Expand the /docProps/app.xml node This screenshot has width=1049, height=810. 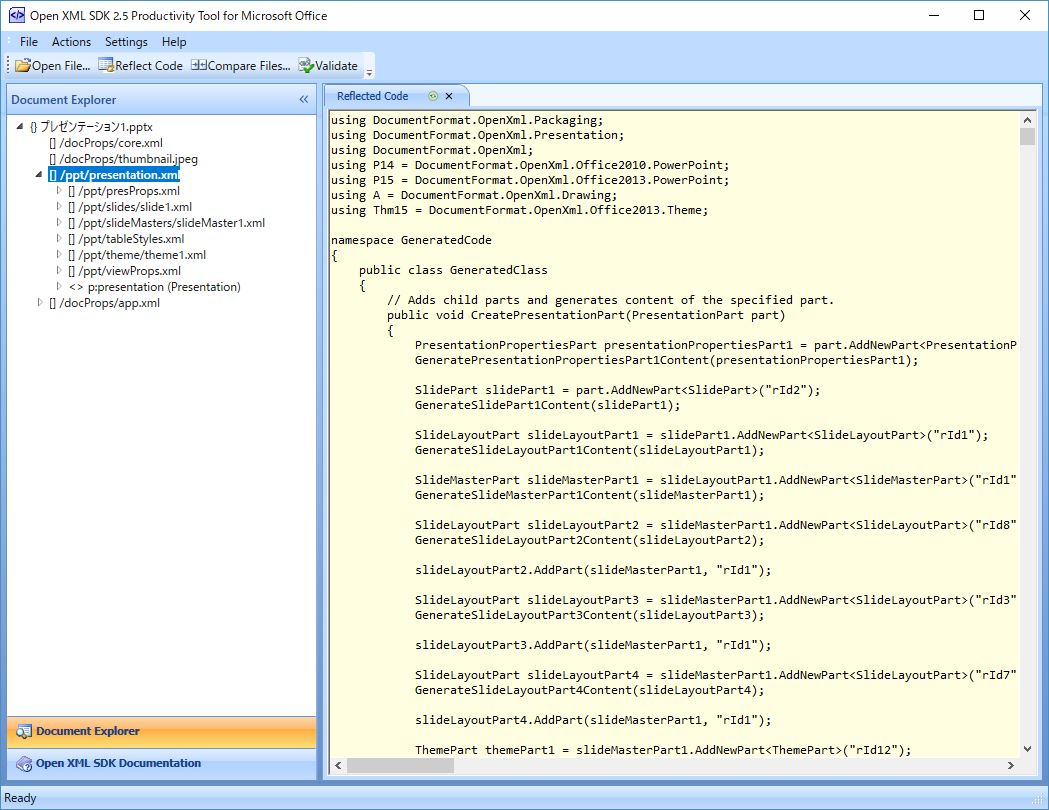click(40, 303)
